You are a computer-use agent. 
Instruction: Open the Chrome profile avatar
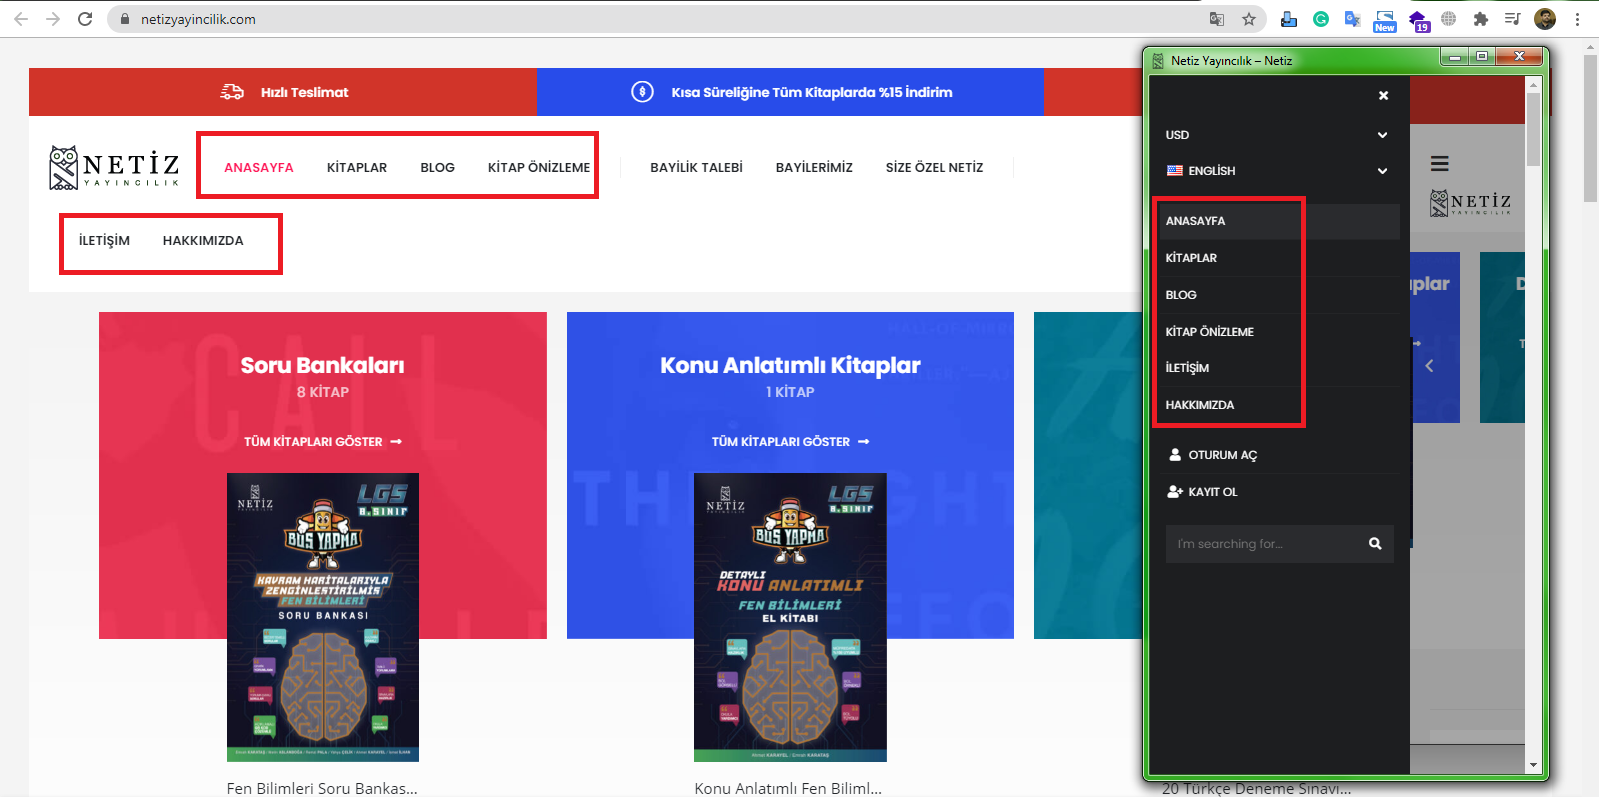tap(1545, 19)
